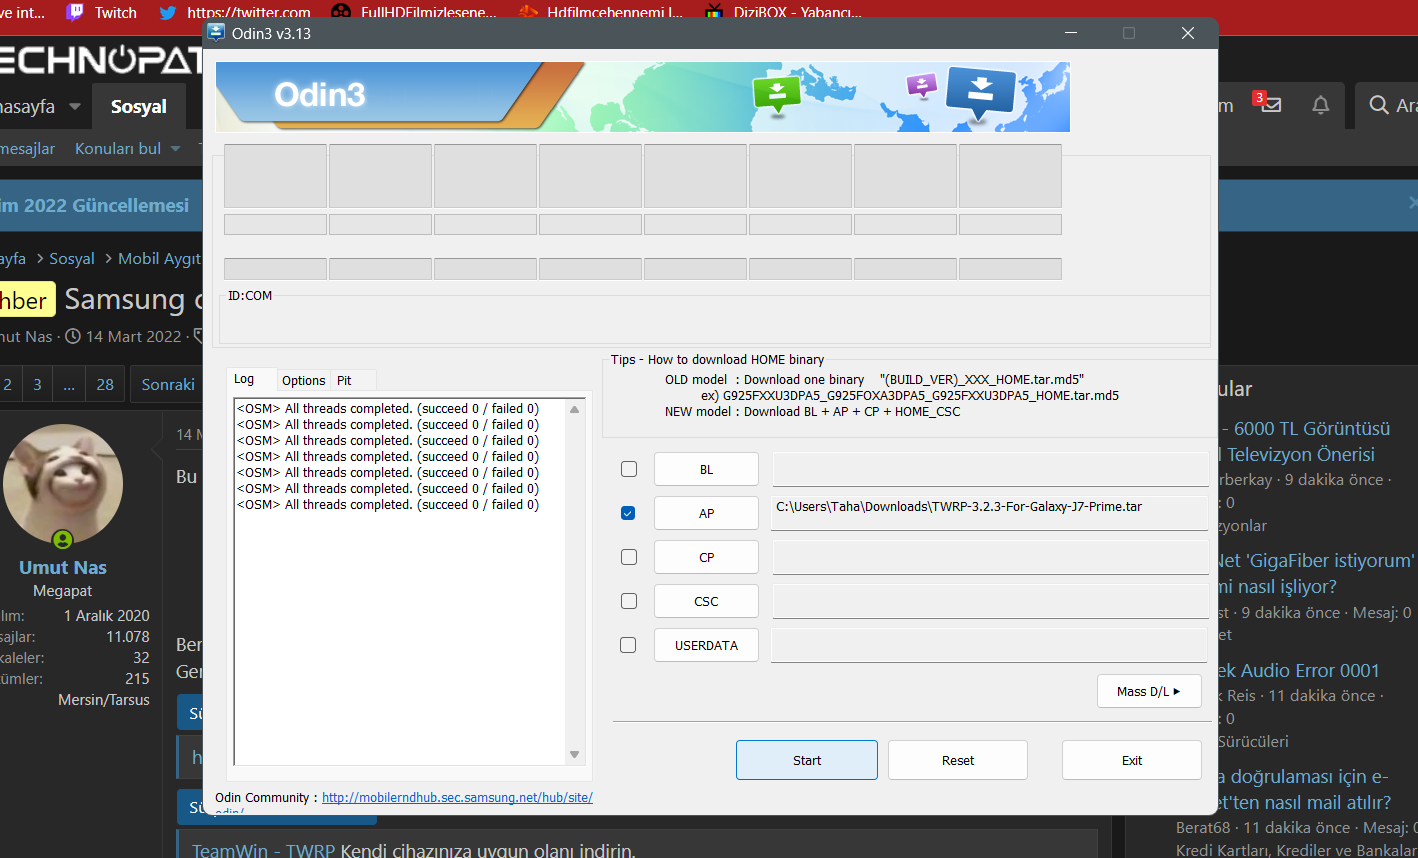1418x858 pixels.
Task: Browse for an AP file
Action: [x=706, y=513]
